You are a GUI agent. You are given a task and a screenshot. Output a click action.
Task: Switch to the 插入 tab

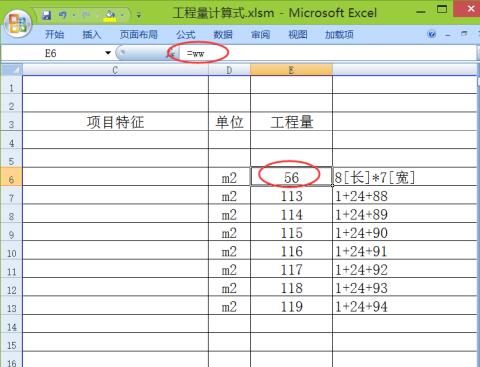[x=92, y=34]
